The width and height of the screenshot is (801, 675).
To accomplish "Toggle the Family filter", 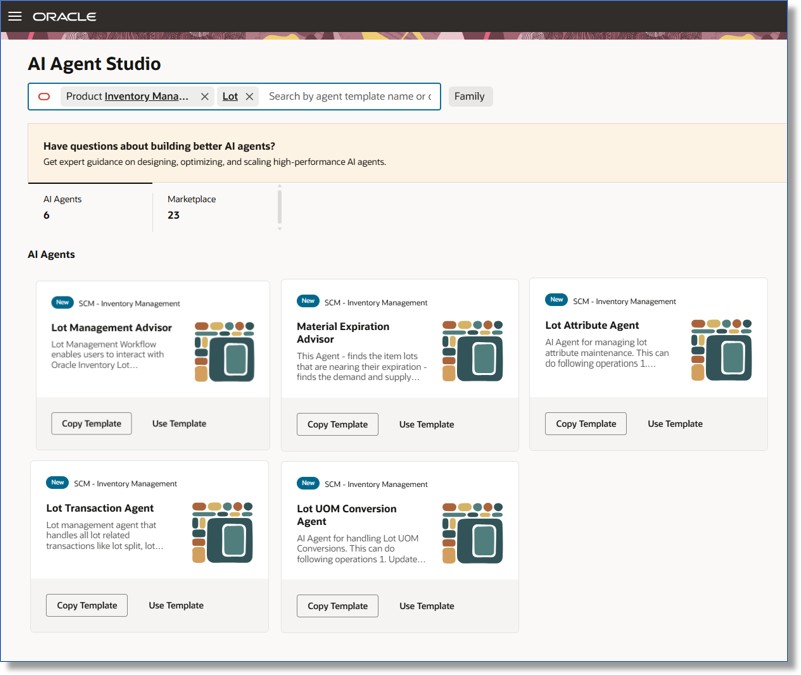I will pos(470,96).
